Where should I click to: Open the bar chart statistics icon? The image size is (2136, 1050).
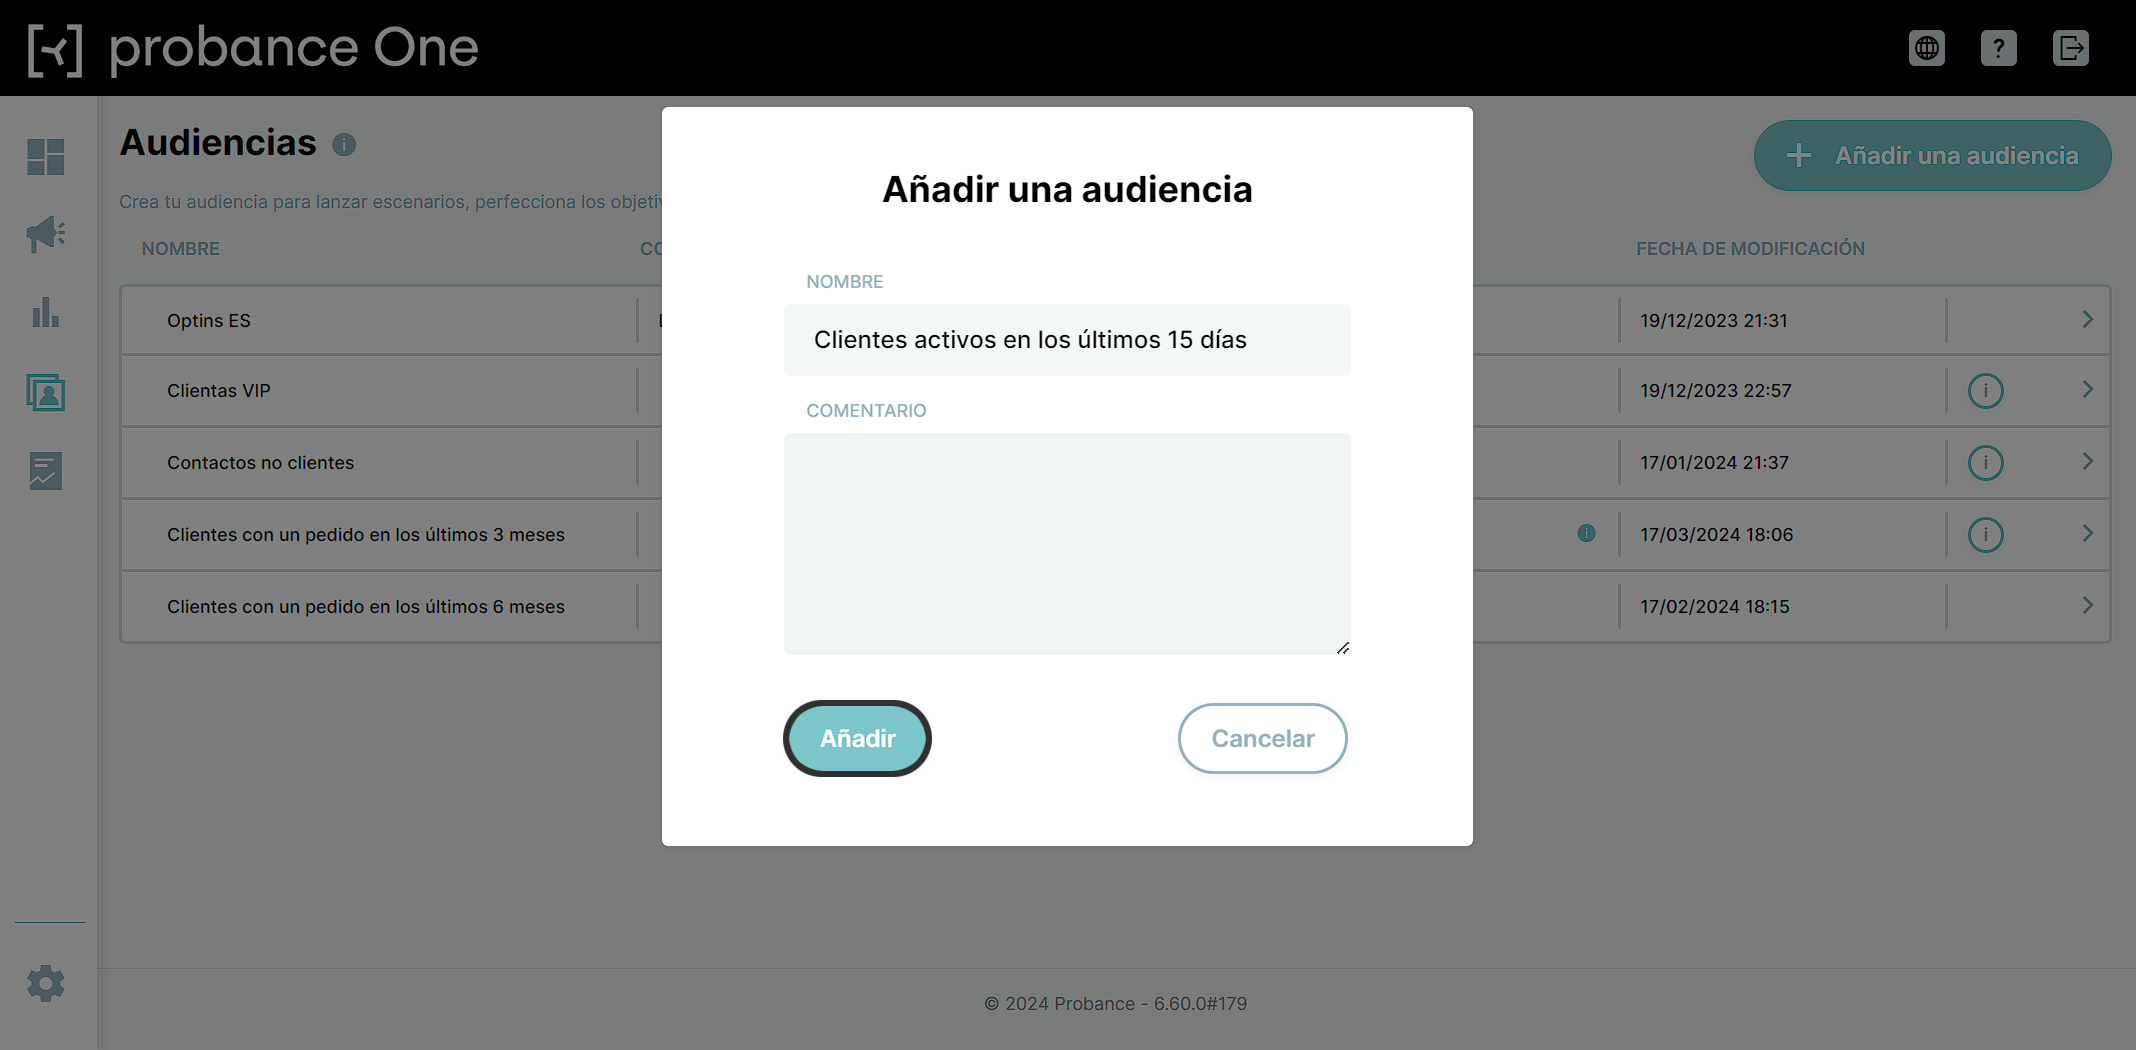pyautogui.click(x=46, y=312)
